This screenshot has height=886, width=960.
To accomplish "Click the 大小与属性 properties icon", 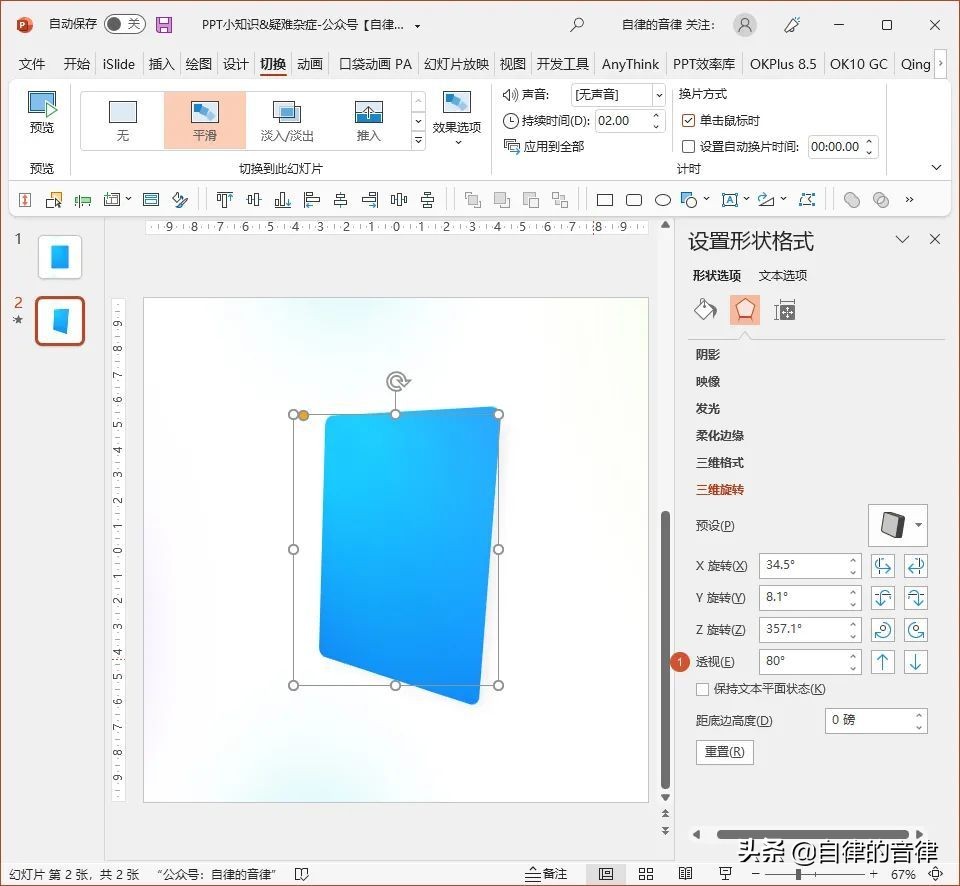I will point(784,310).
